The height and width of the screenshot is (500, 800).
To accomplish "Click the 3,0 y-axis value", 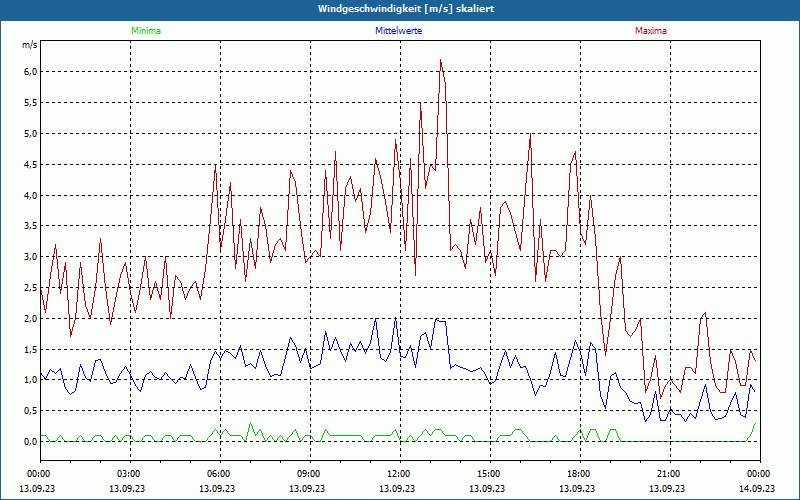I will pos(31,257).
